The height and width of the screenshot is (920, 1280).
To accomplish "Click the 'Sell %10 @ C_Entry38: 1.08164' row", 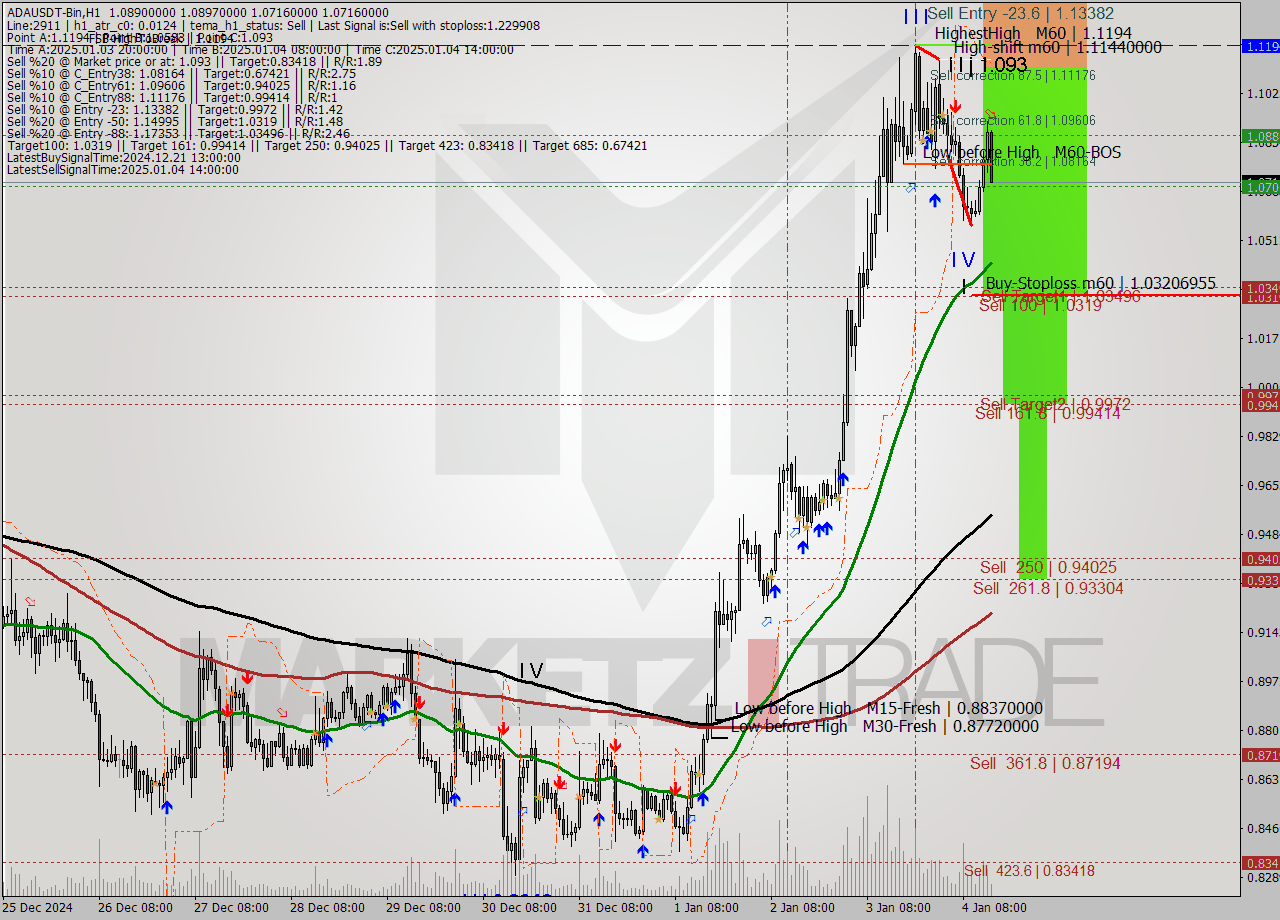I will click(x=181, y=74).
